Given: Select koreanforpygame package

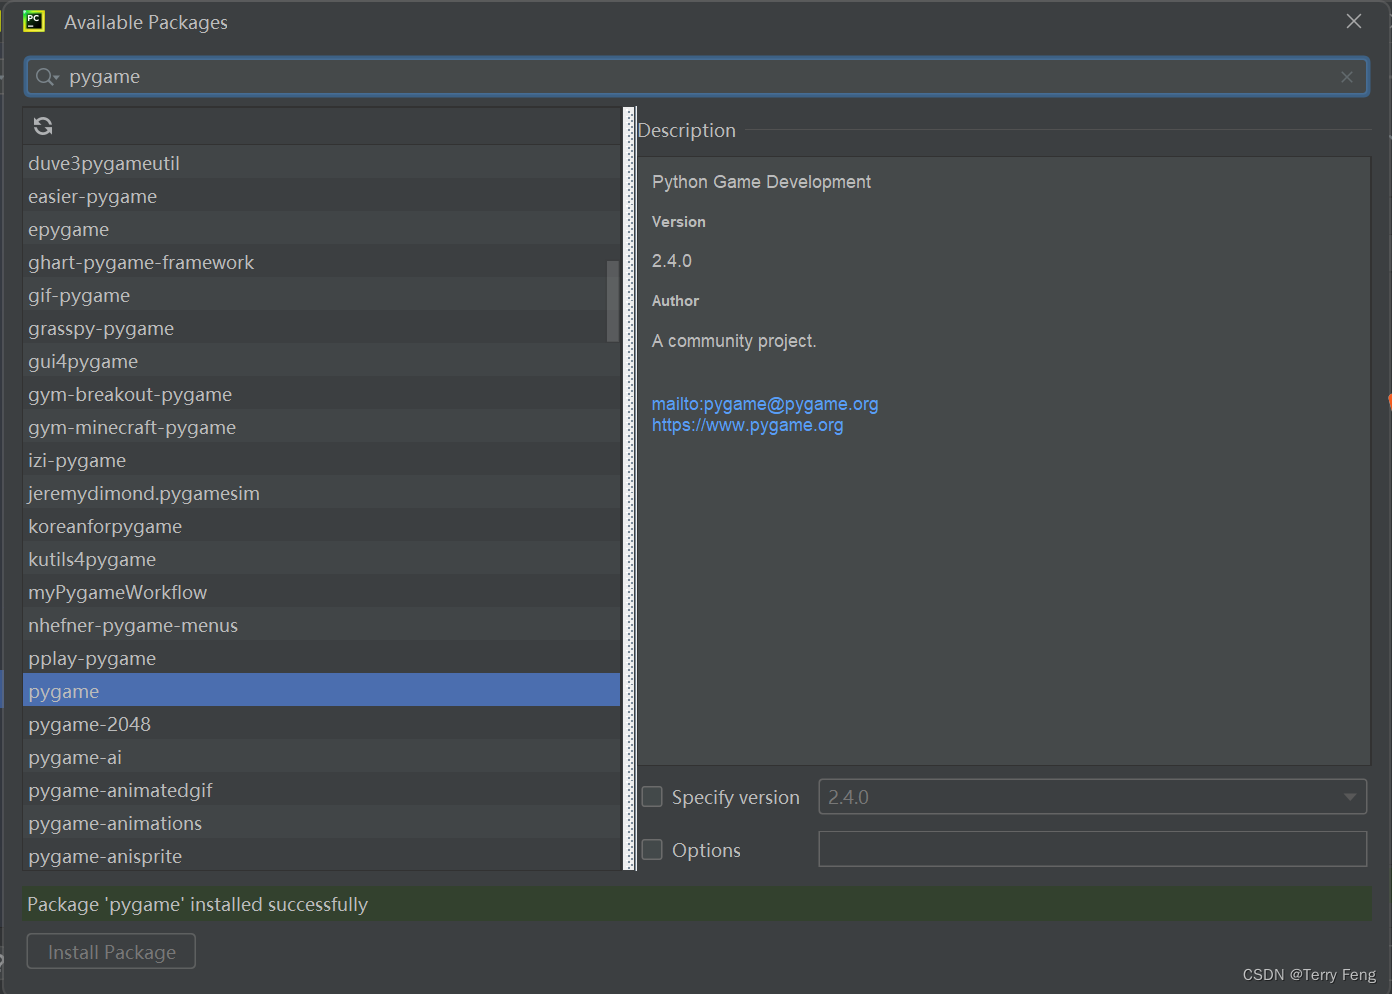Looking at the screenshot, I should (321, 526).
